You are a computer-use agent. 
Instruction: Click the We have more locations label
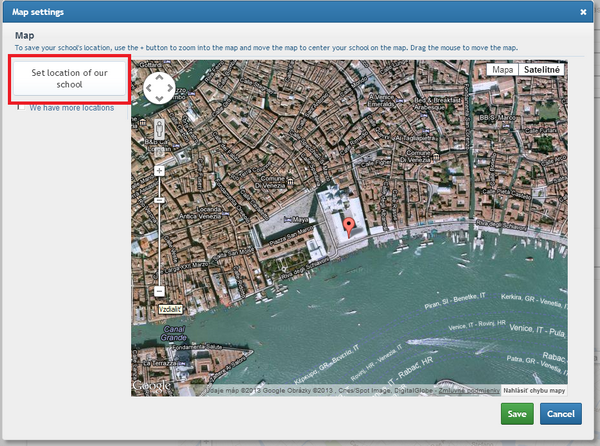71,108
